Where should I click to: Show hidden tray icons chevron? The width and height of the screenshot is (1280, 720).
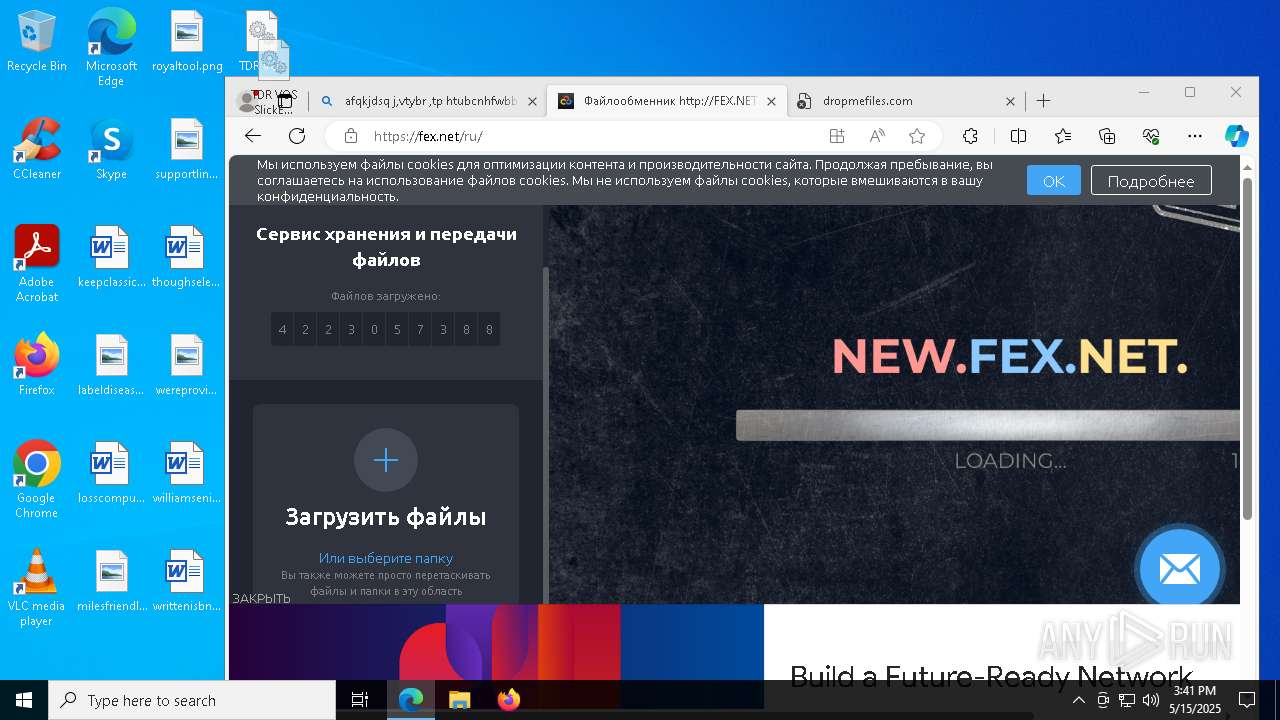(1078, 700)
